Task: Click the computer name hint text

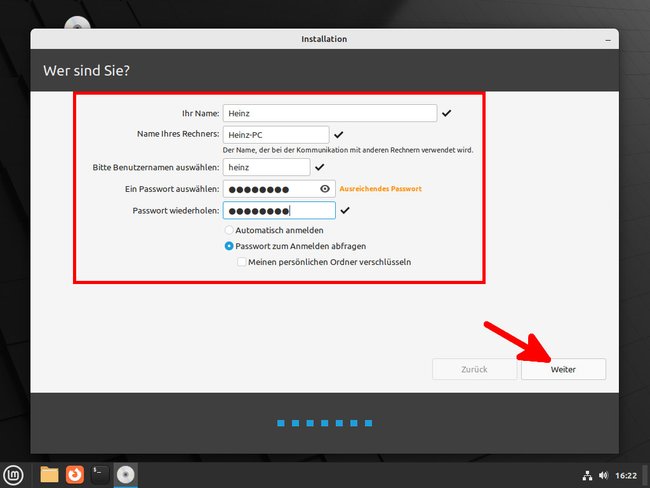Action: pos(348,150)
